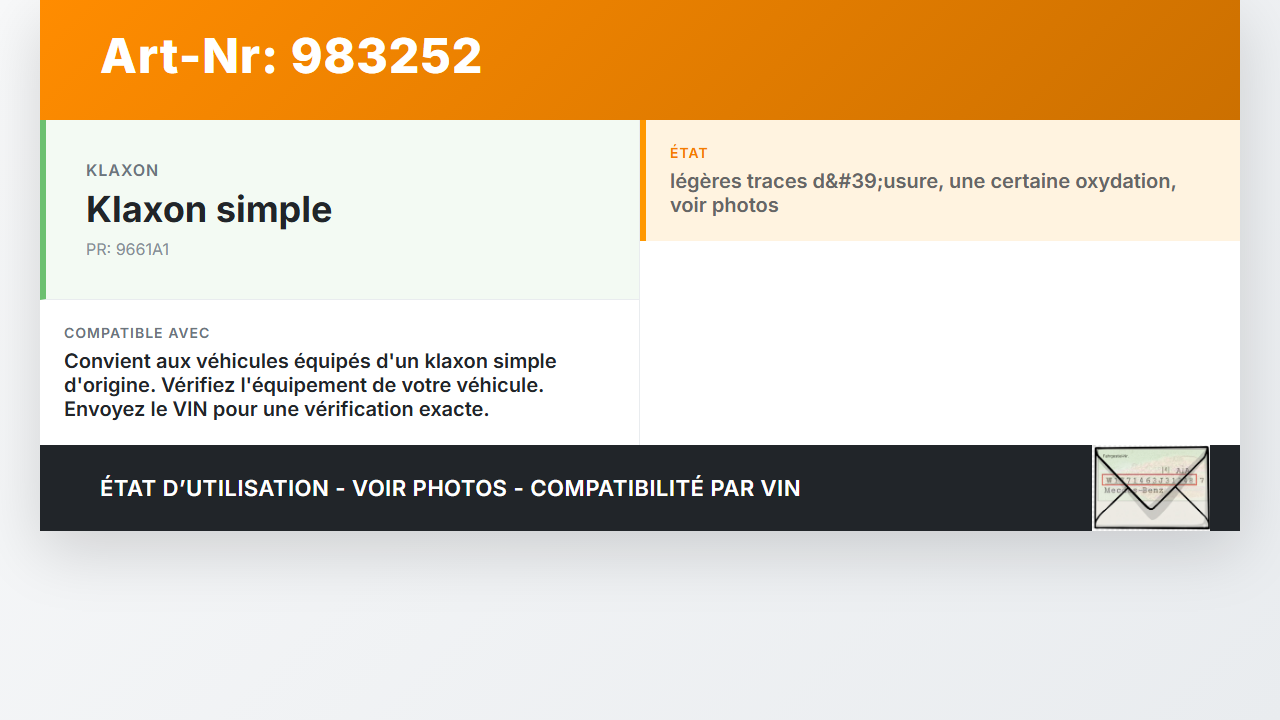Open the Mercedes-Benz VIN document thumbnail
The image size is (1280, 720).
point(1151,488)
